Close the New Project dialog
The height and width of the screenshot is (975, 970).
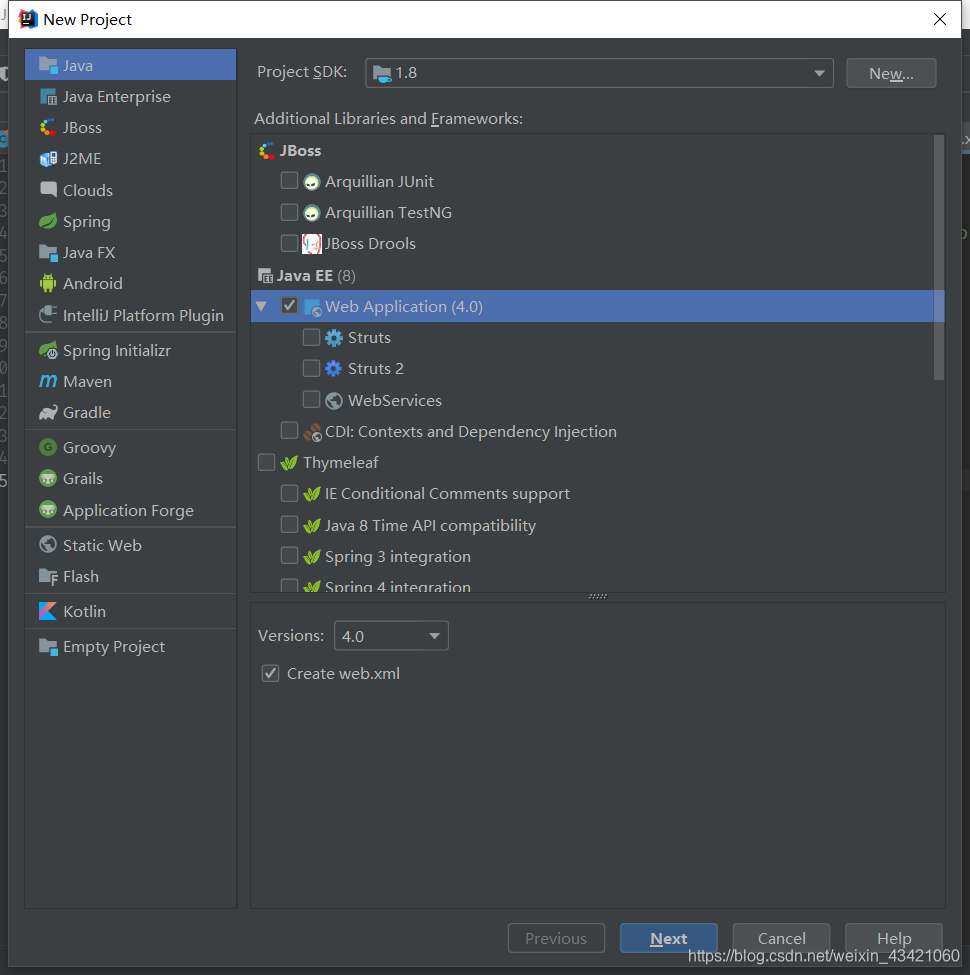940,19
